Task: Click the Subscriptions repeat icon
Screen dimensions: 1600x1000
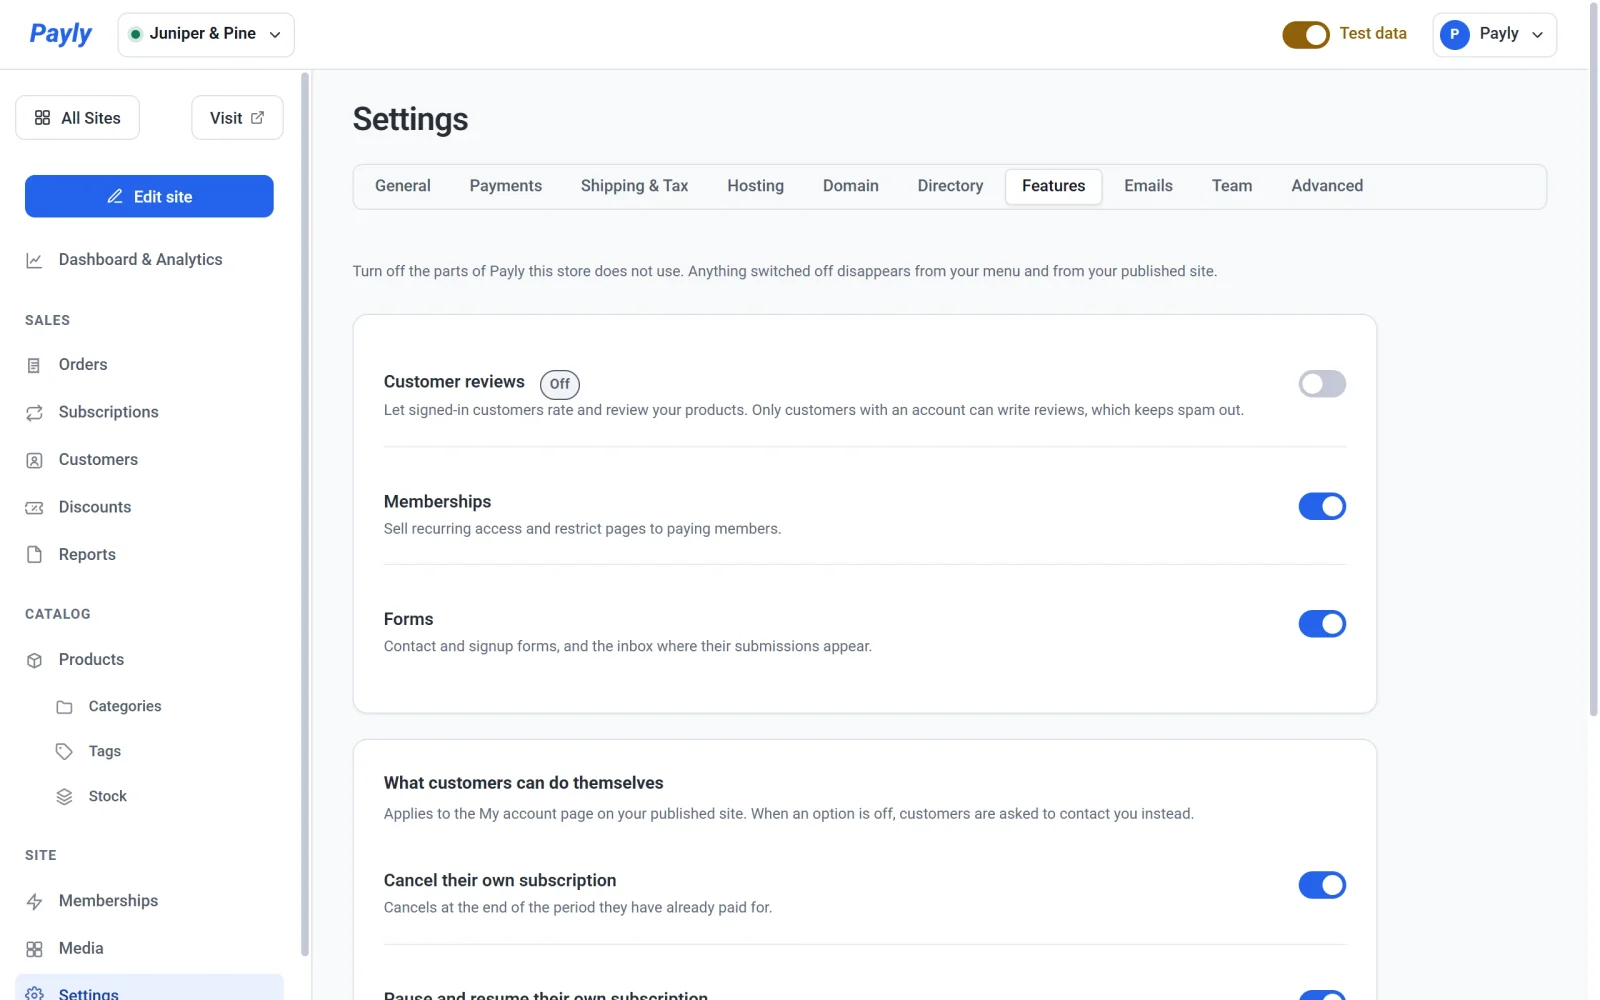Action: click(34, 412)
